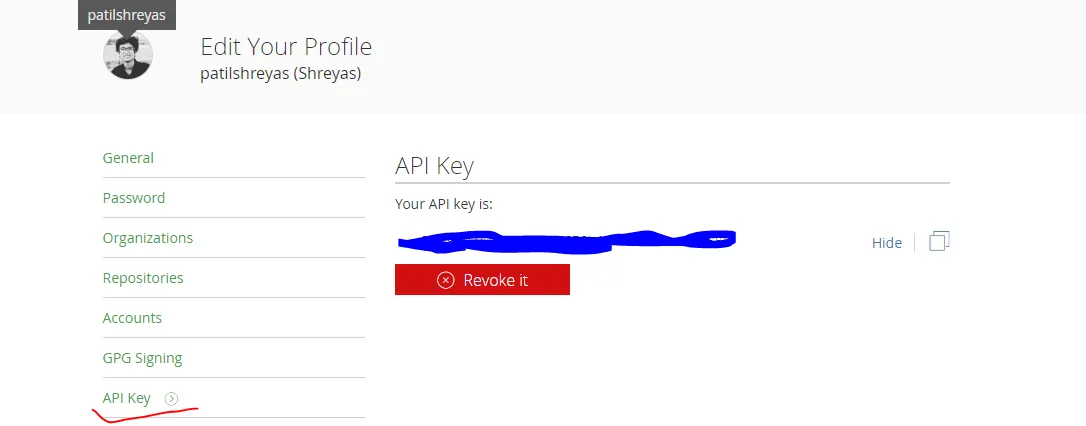1086x426 pixels.
Task: Click the profile avatar picture
Action: coord(128,55)
